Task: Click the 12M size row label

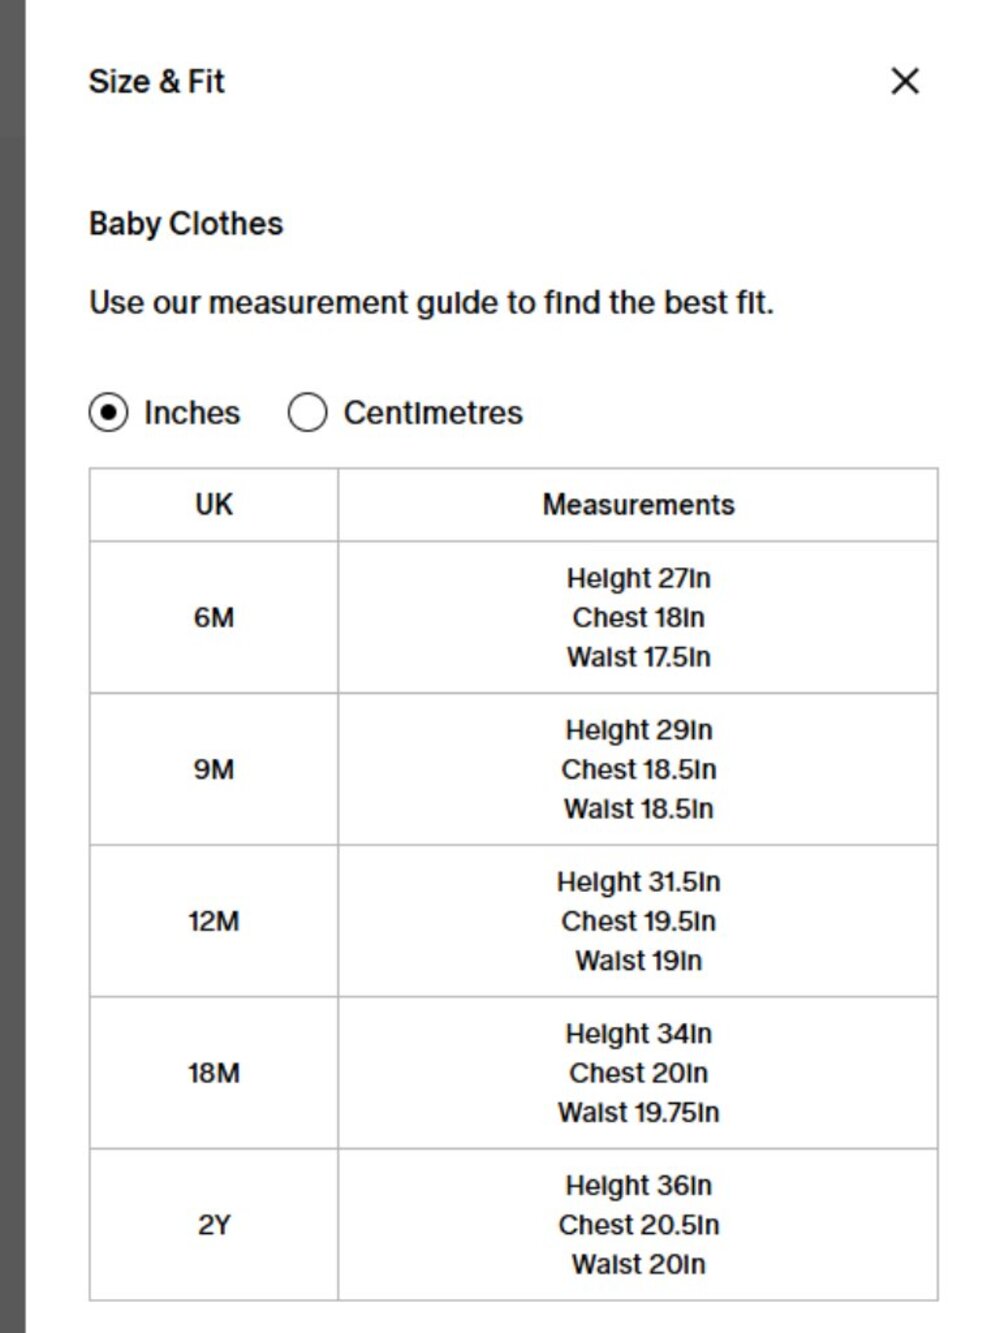Action: 214,921
